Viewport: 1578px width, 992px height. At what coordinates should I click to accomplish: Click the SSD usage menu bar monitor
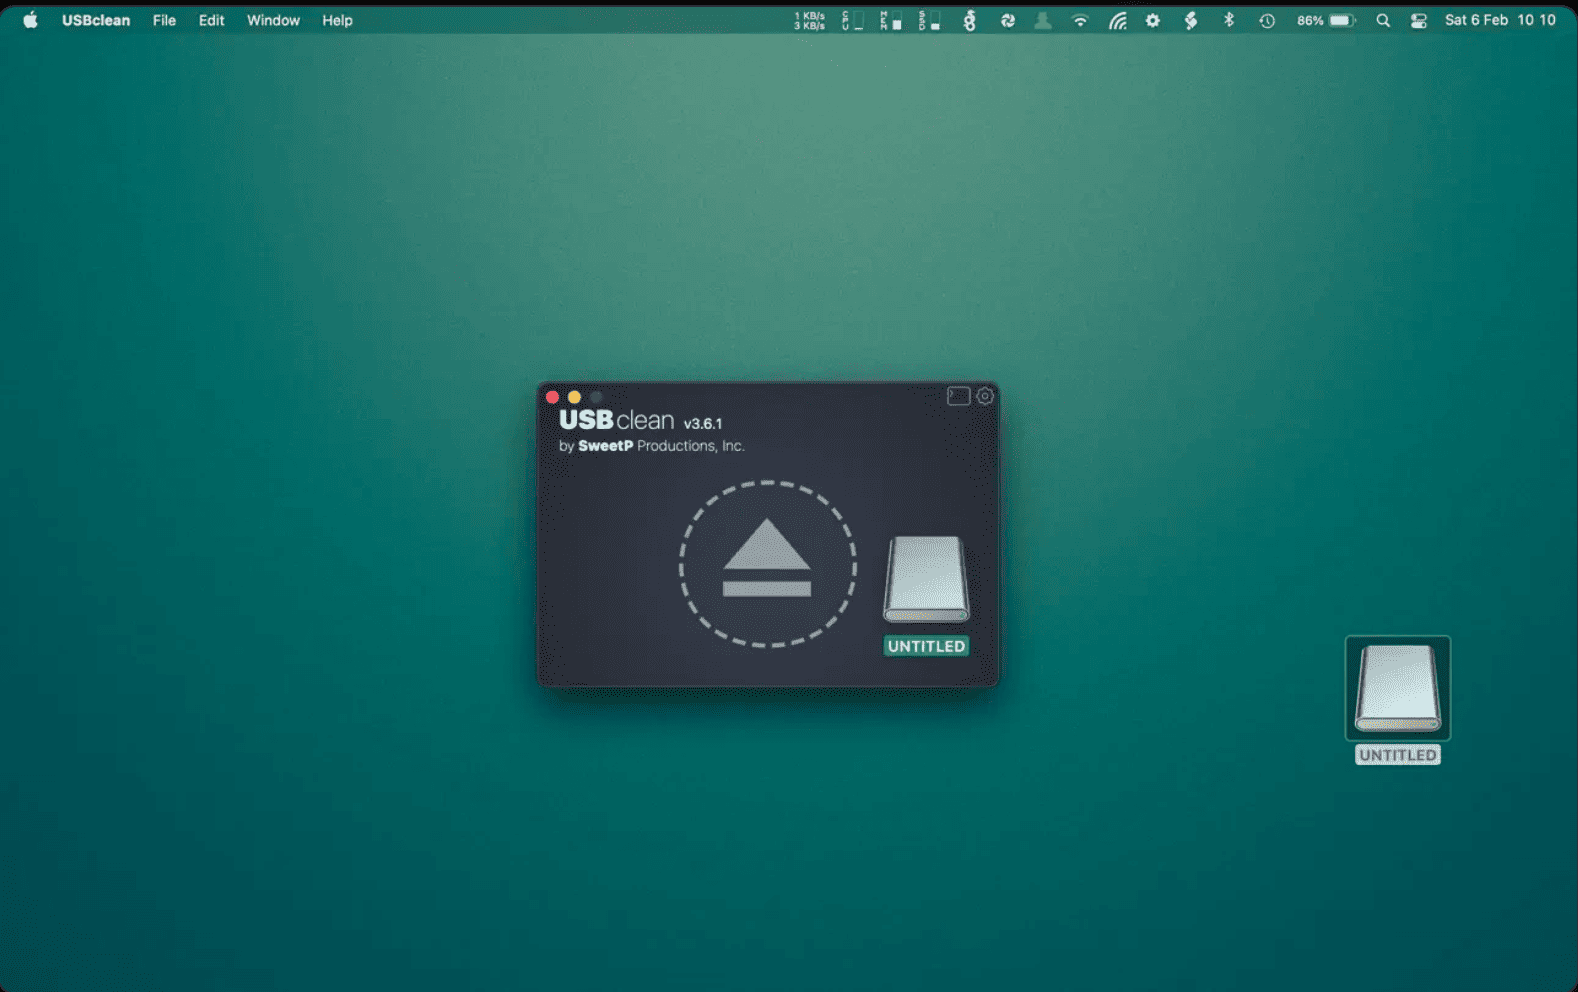pyautogui.click(x=929, y=20)
